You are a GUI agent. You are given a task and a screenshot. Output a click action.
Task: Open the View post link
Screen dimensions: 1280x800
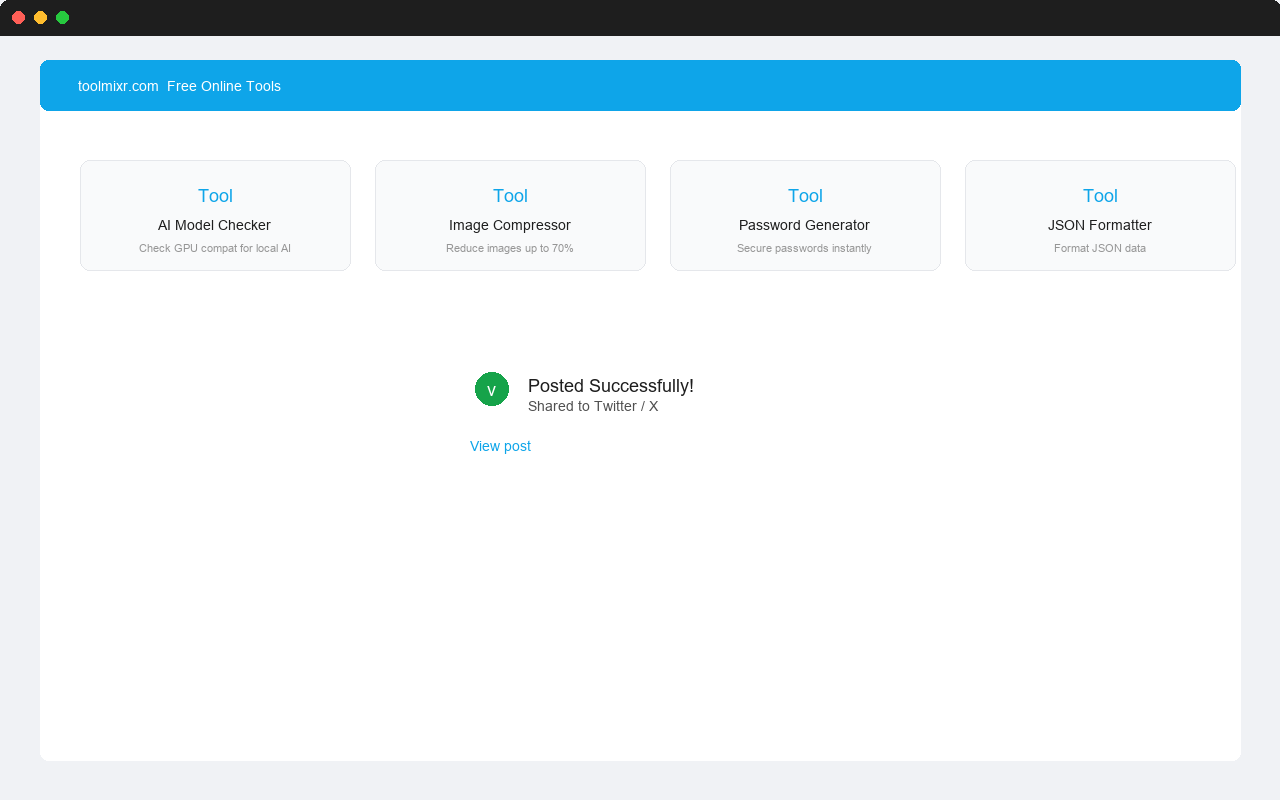(x=500, y=446)
